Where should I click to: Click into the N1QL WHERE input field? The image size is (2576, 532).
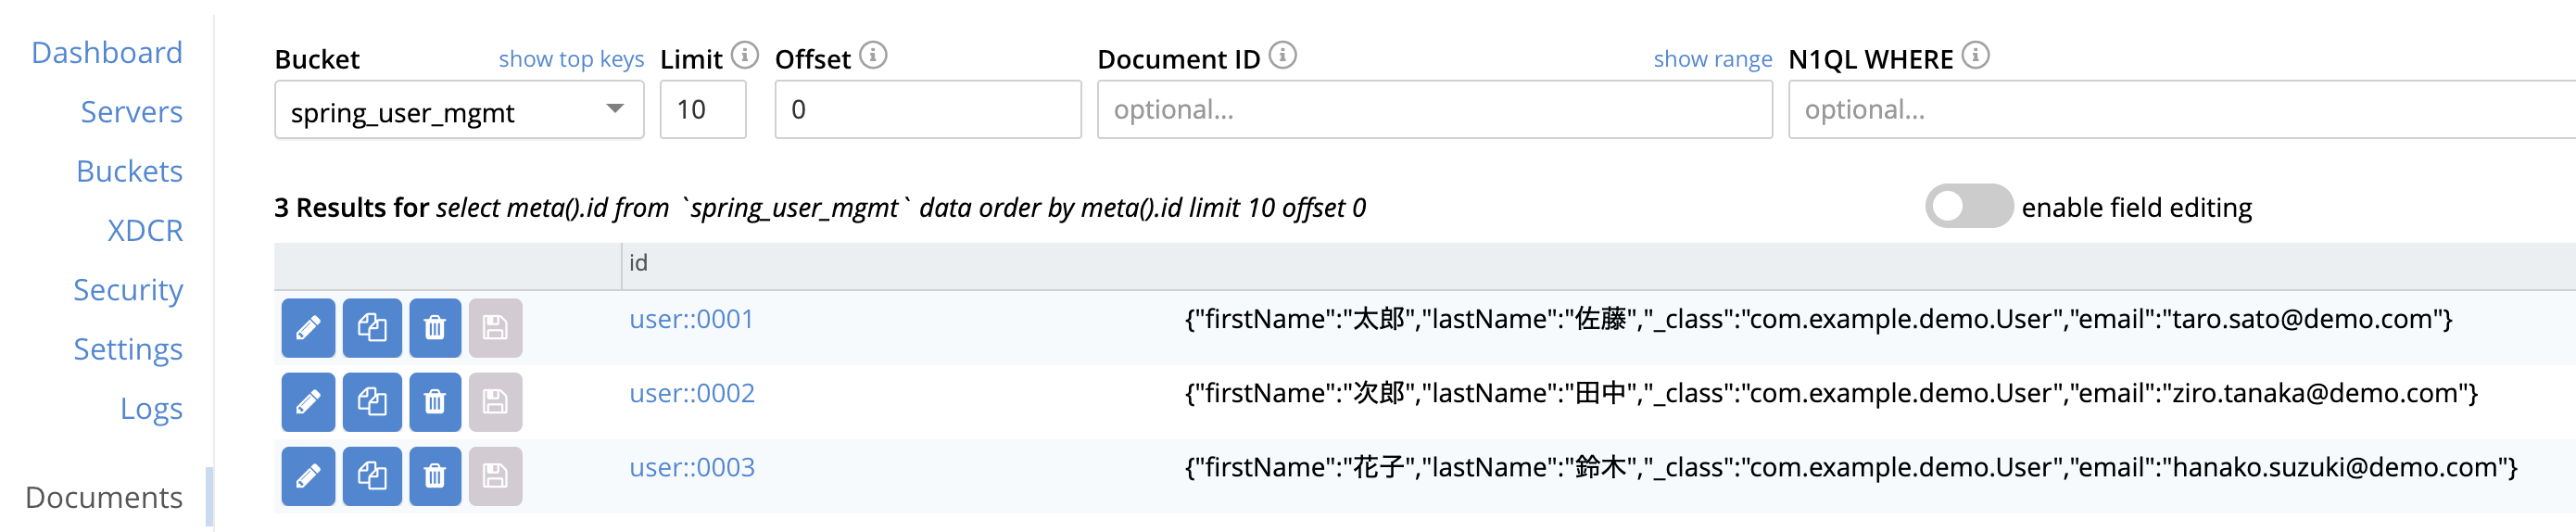2180,110
